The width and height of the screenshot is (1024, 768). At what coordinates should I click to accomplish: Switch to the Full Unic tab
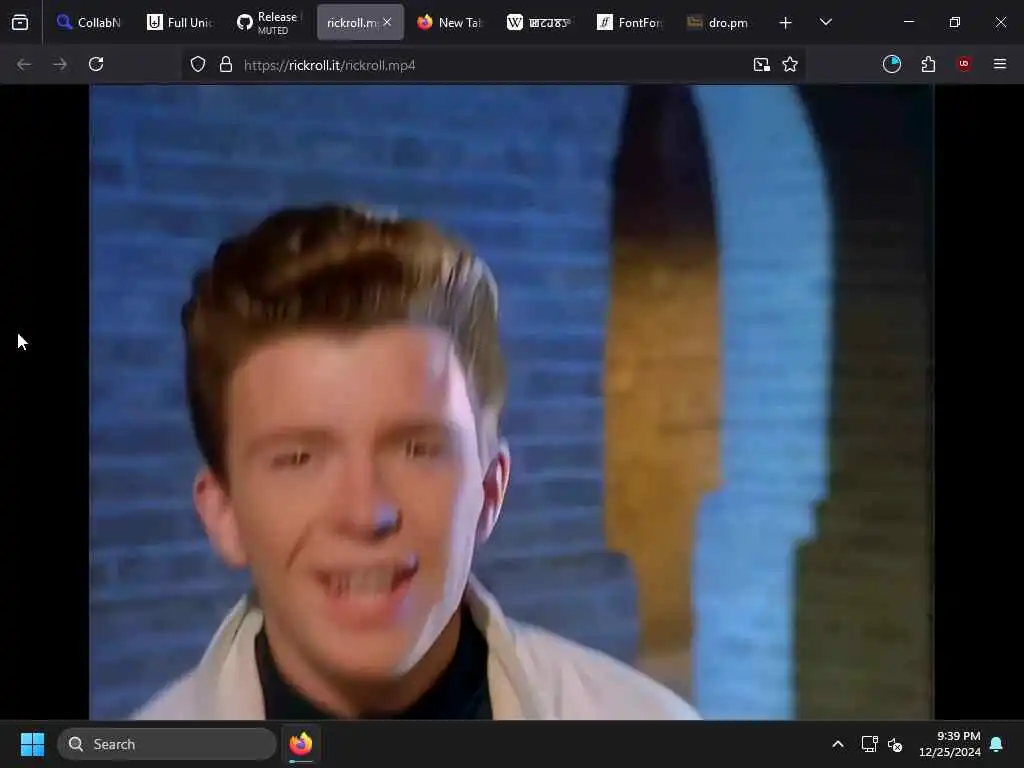(180, 23)
